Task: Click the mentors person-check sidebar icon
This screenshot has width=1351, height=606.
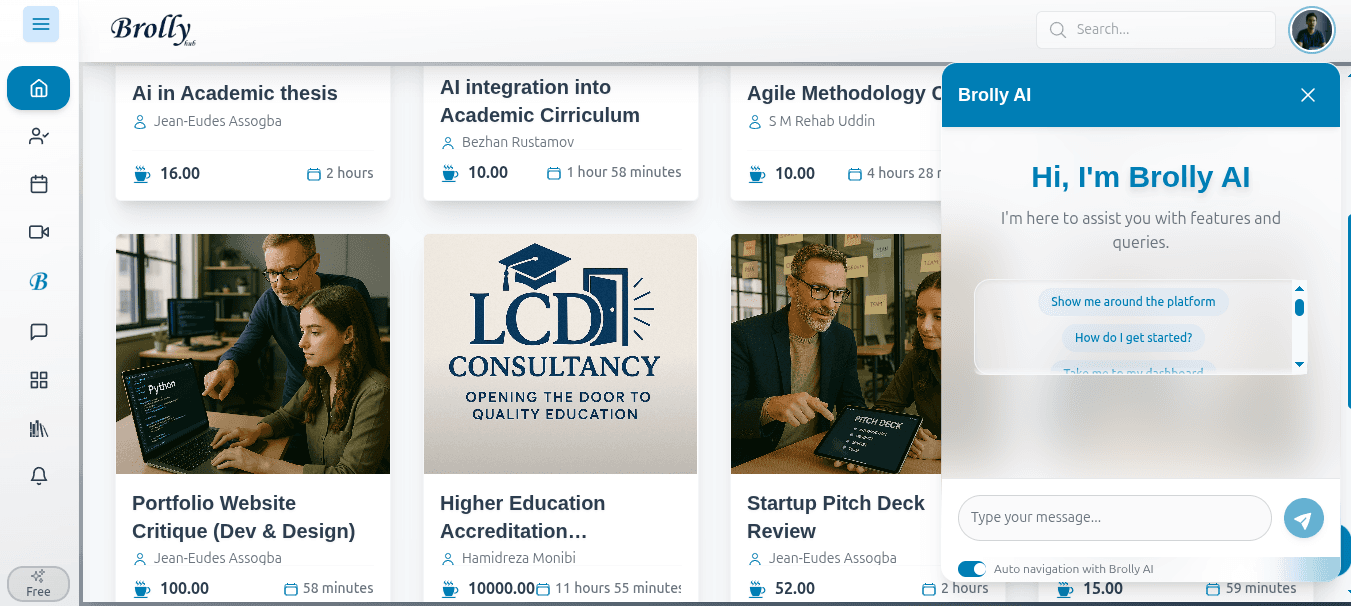Action: click(38, 136)
